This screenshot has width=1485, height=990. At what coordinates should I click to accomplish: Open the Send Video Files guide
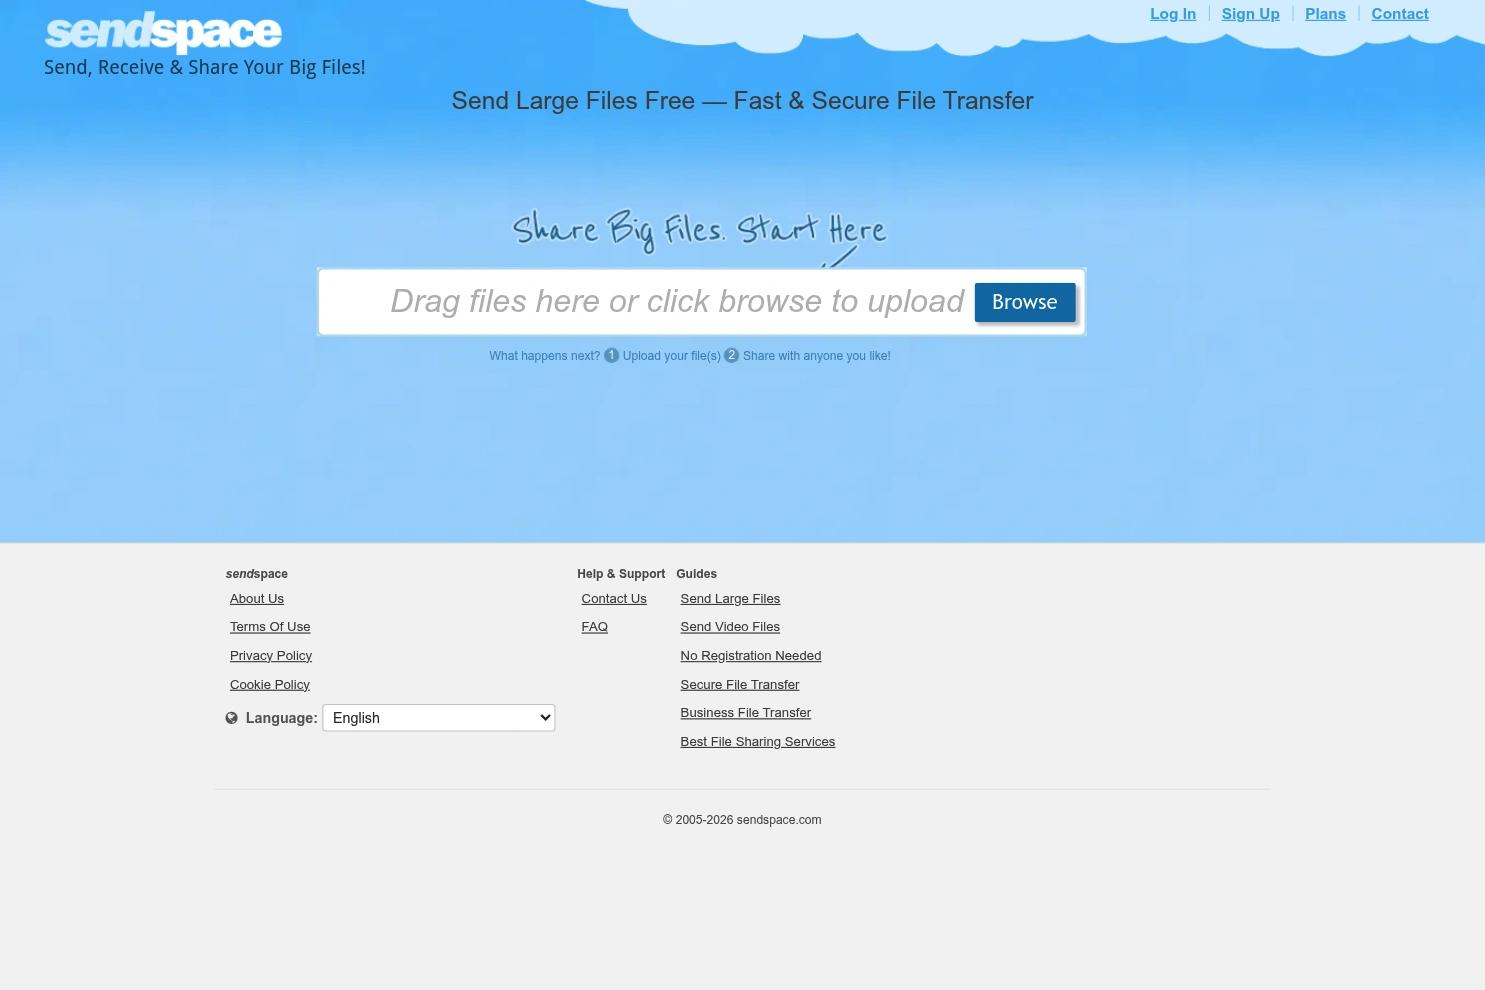730,627
